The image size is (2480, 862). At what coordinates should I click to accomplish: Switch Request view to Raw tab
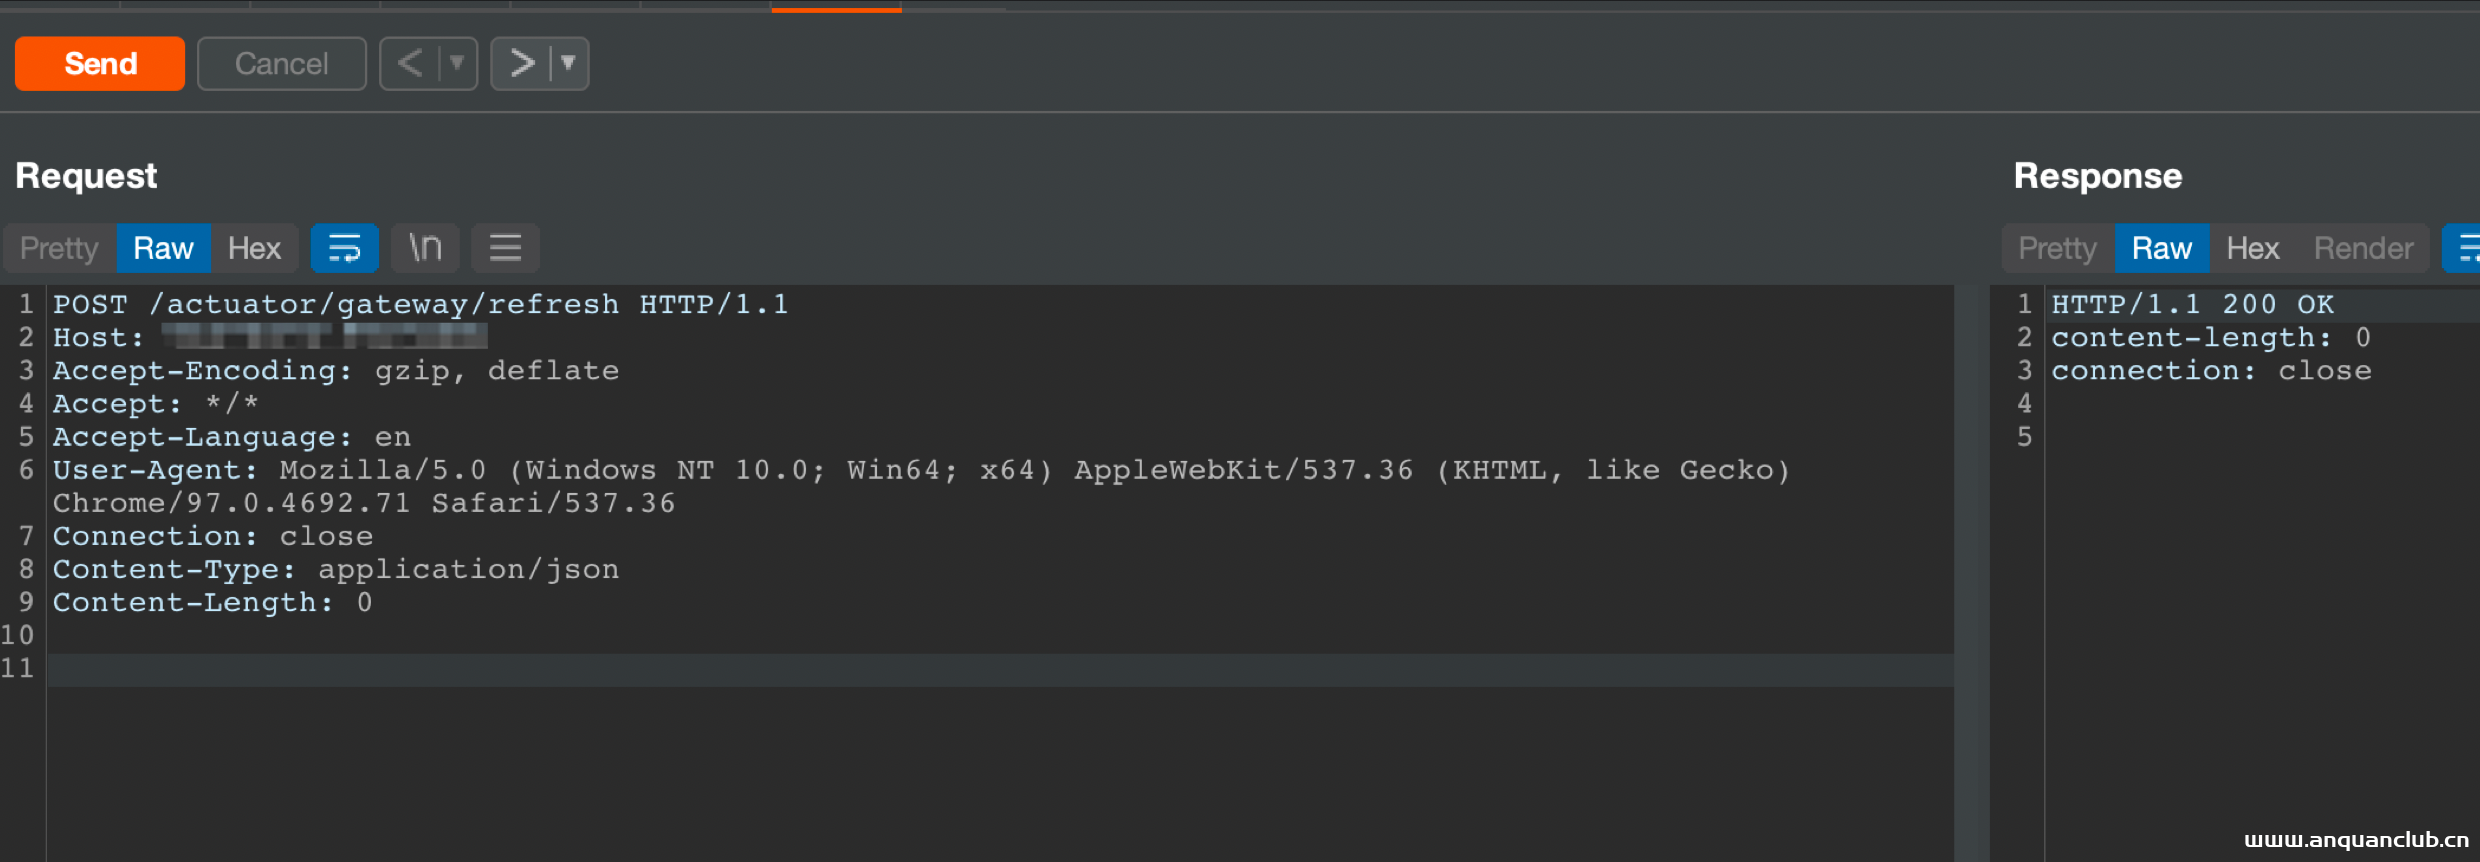[x=163, y=248]
